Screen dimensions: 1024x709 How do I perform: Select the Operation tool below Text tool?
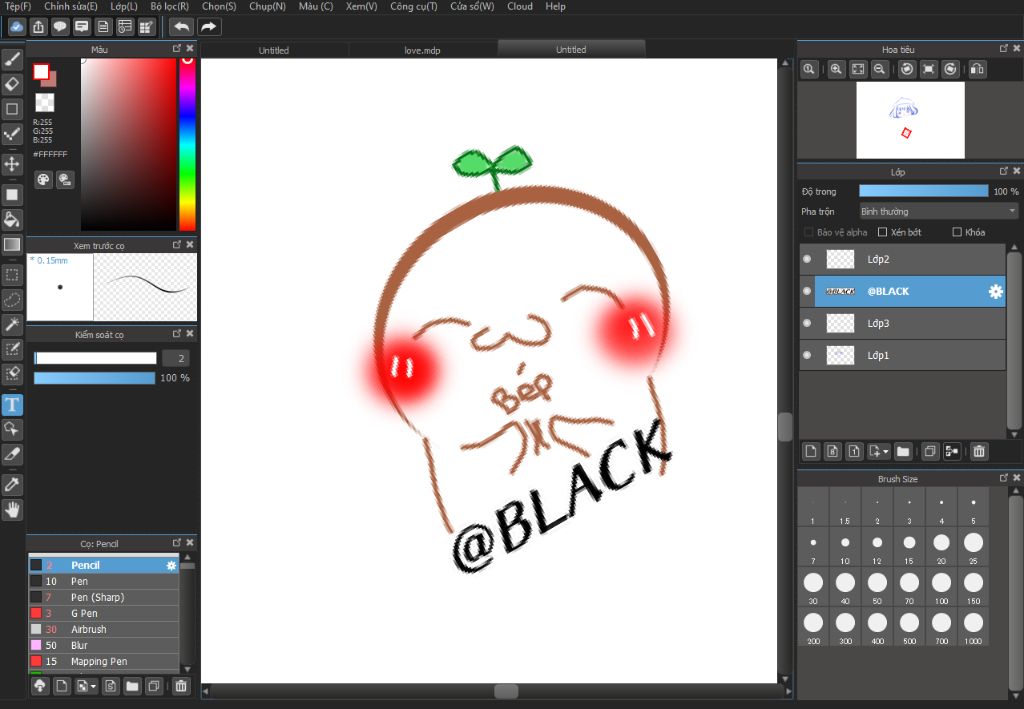(12, 429)
